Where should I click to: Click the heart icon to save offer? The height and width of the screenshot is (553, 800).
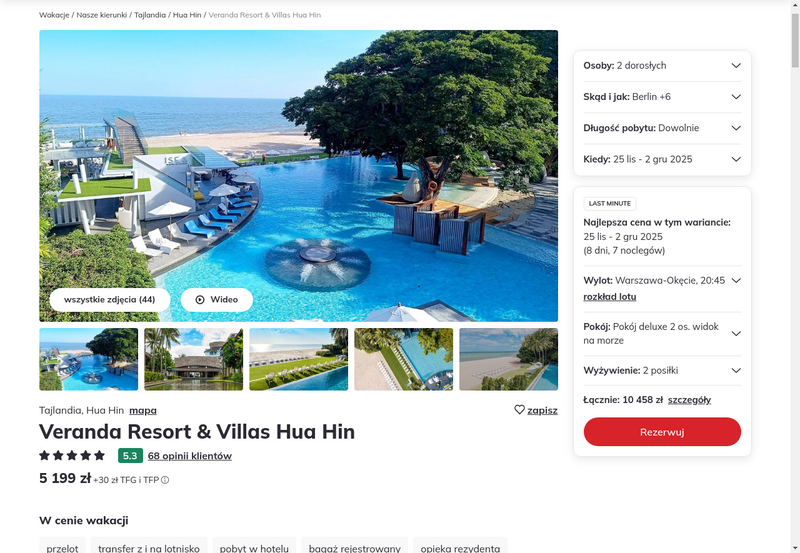click(x=519, y=410)
